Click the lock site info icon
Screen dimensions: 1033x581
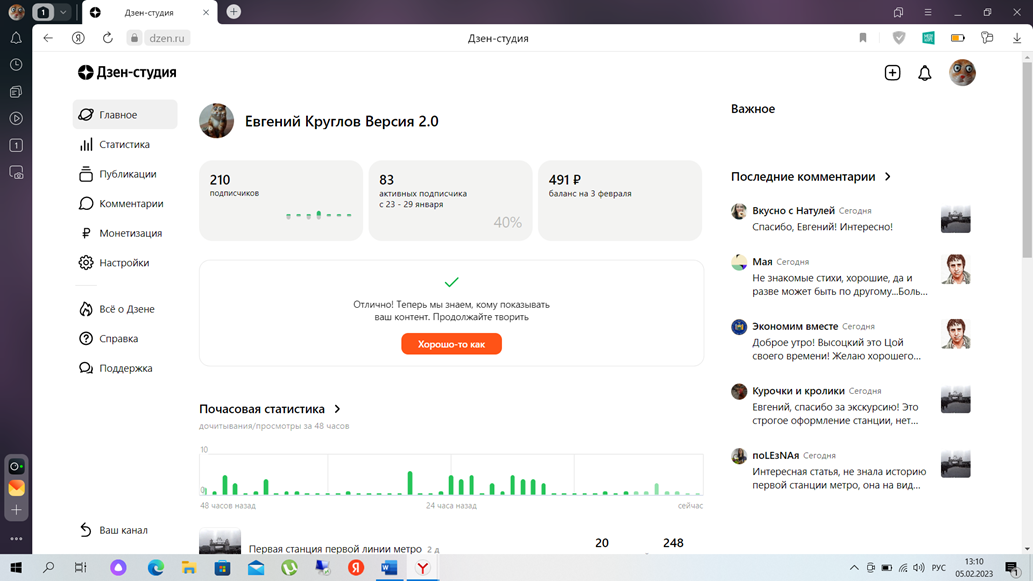pyautogui.click(x=134, y=38)
